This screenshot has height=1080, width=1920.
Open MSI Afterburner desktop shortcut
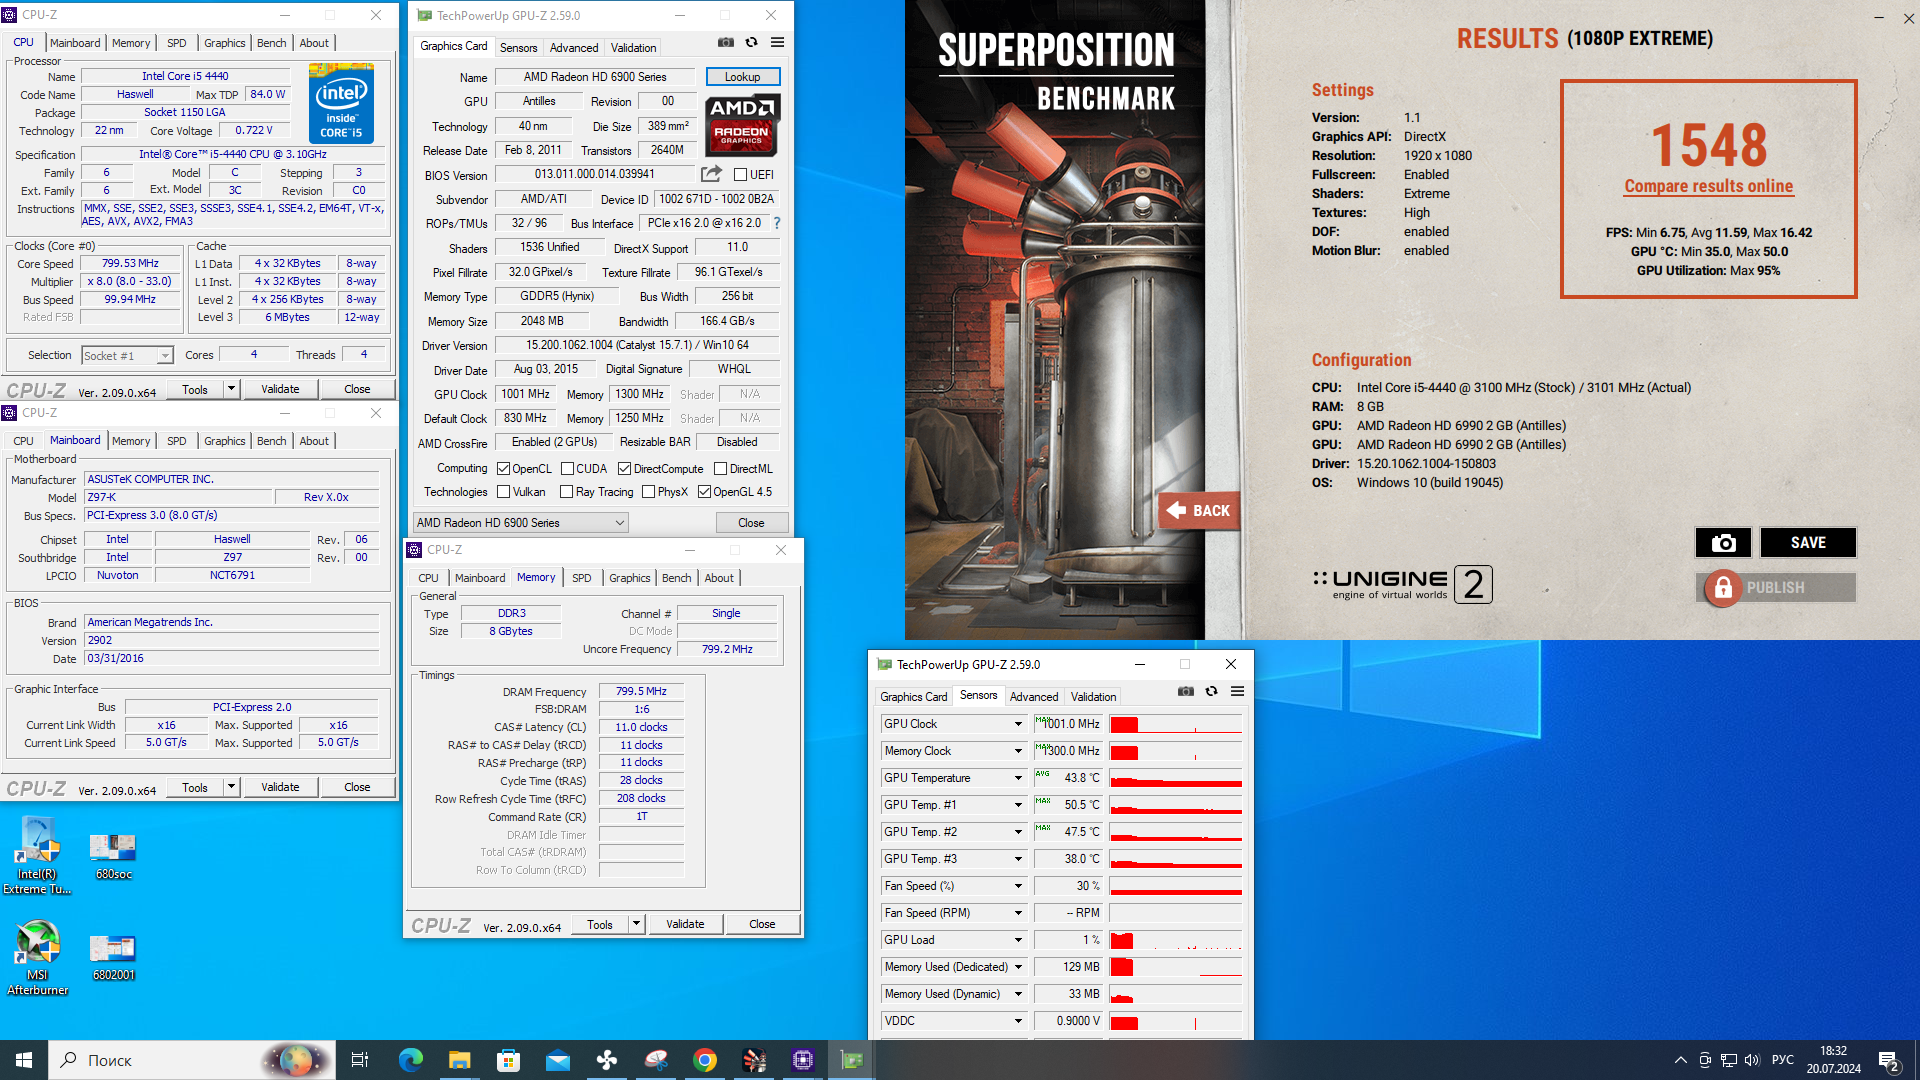(x=37, y=958)
